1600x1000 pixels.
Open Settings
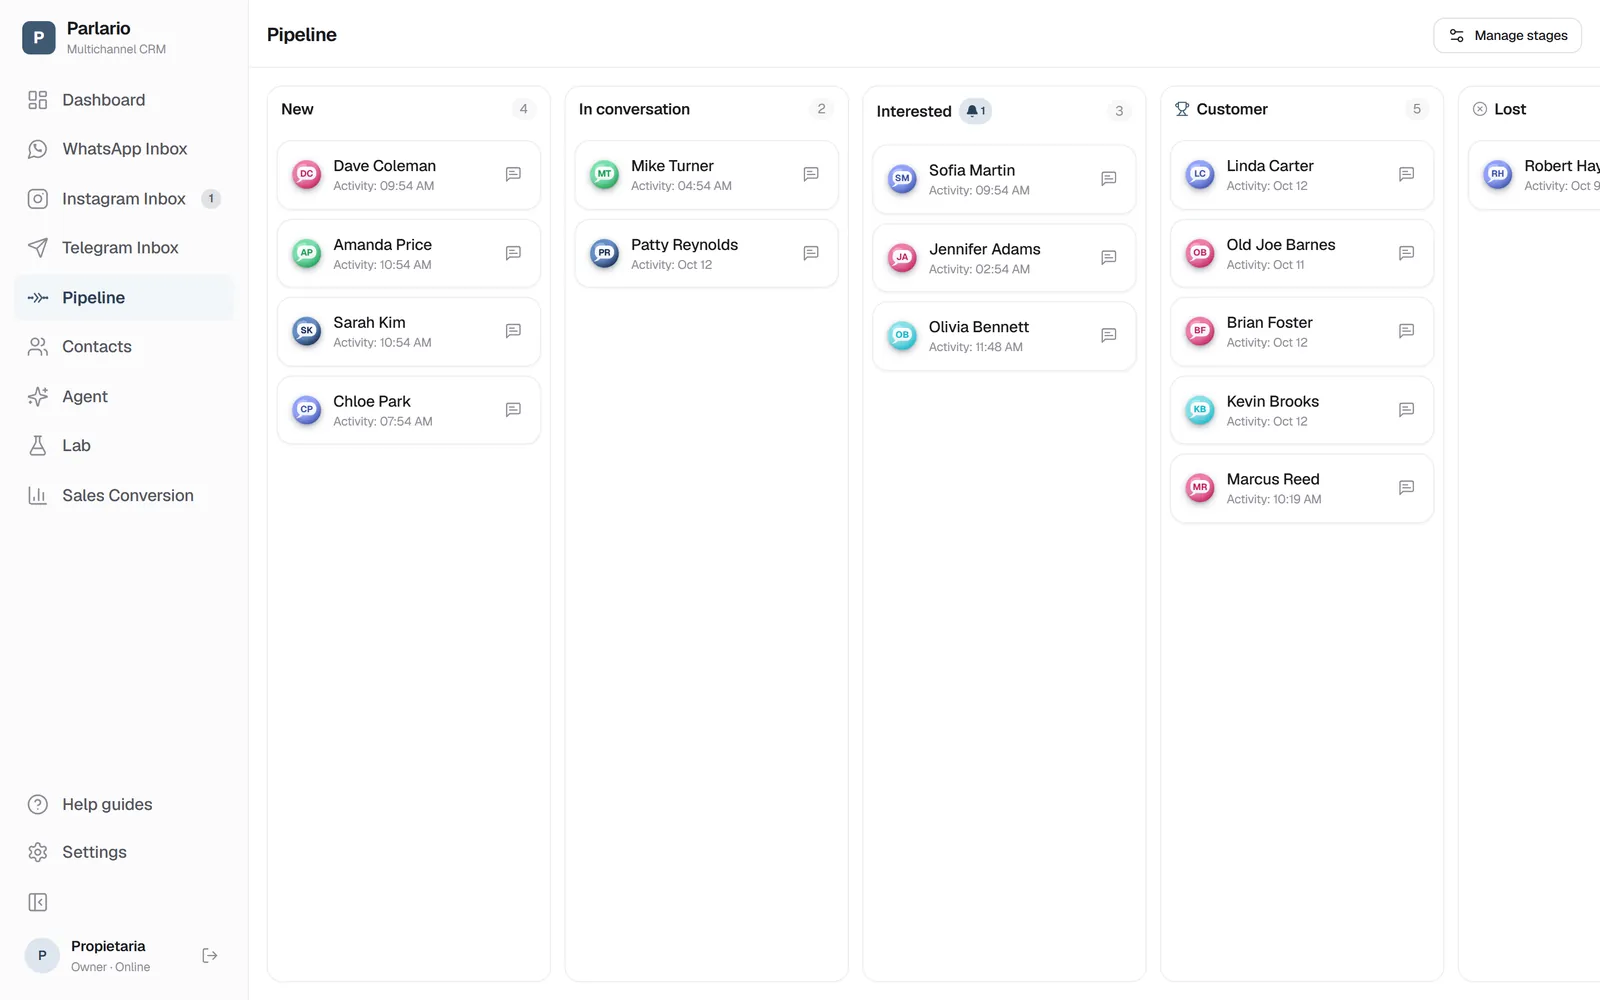click(x=124, y=852)
